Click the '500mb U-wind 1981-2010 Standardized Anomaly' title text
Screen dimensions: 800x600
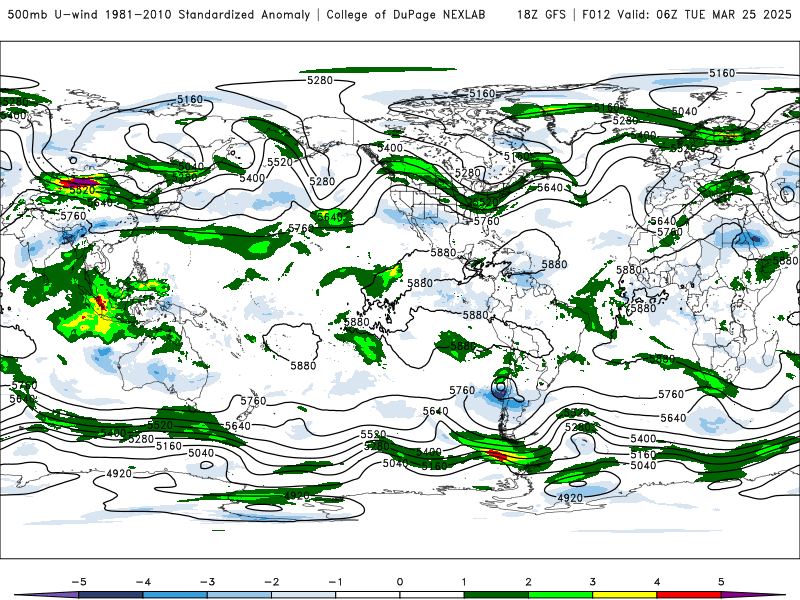tap(159, 14)
